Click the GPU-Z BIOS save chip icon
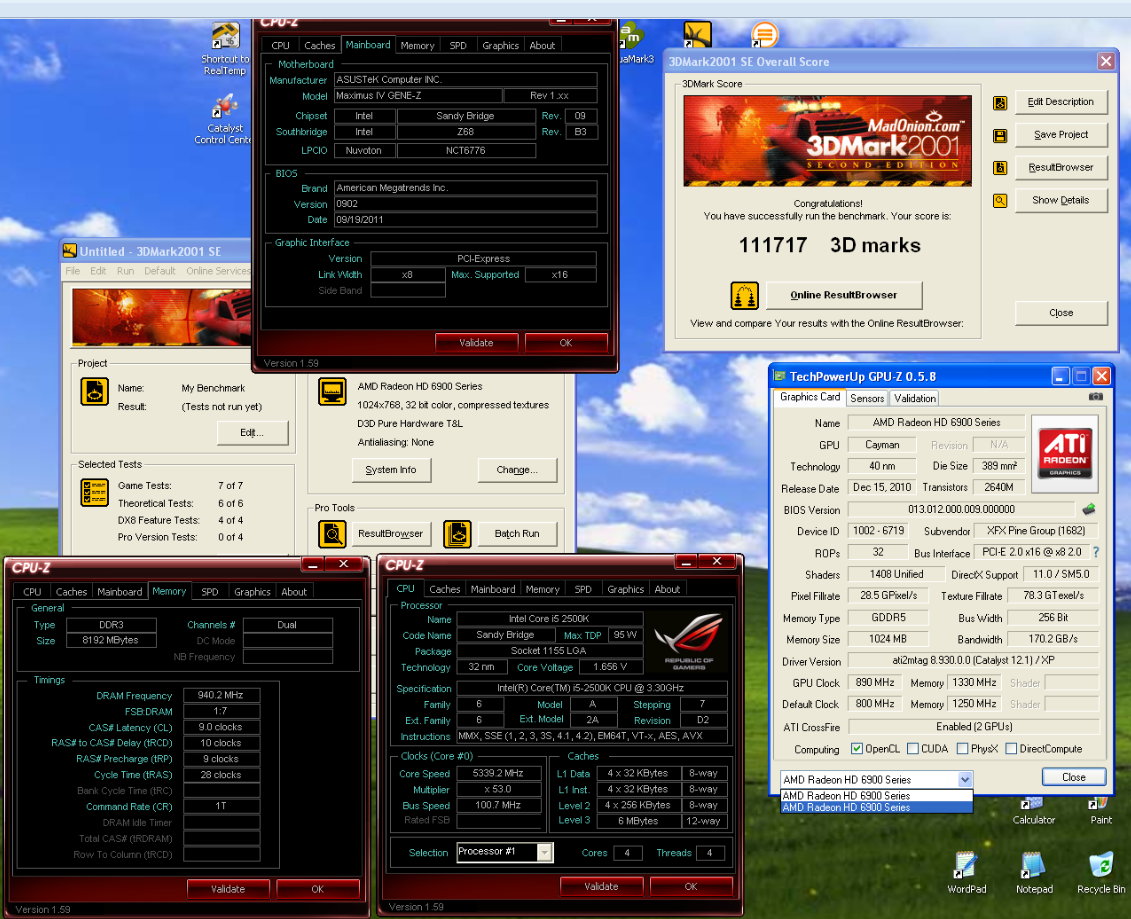Viewport: 1131px width, 919px height. [1088, 509]
